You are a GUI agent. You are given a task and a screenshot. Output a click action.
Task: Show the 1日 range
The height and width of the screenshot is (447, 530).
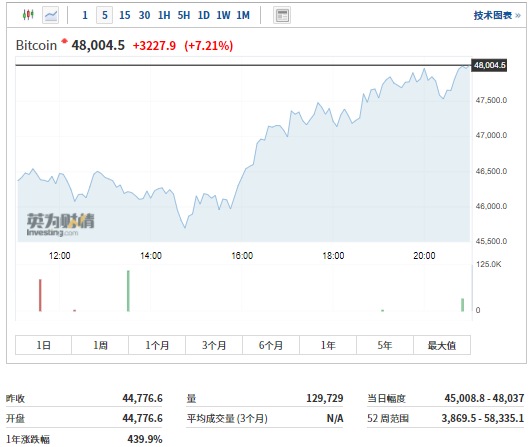(44, 345)
